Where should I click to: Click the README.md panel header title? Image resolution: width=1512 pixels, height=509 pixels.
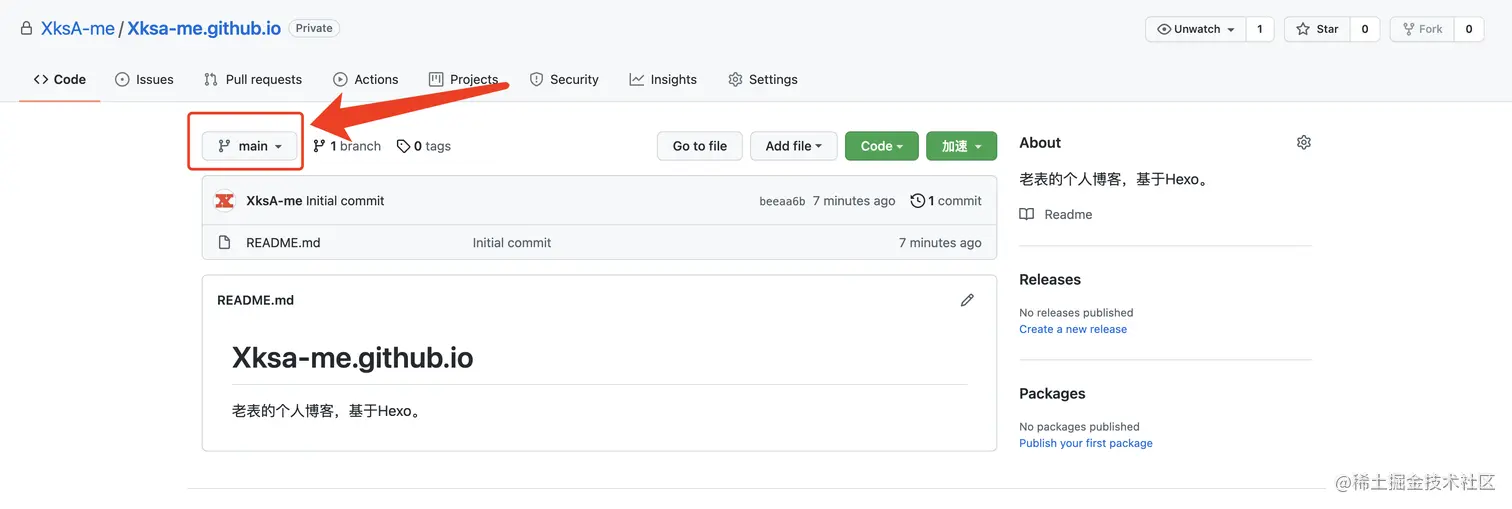click(255, 300)
